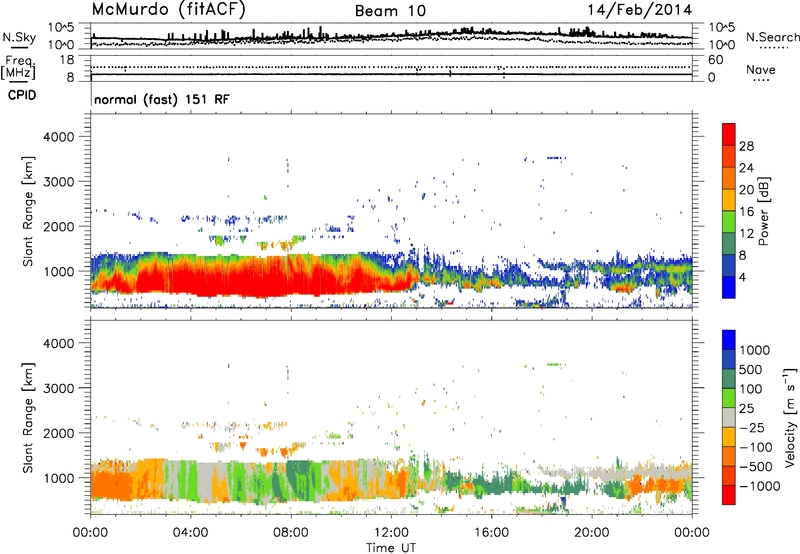The height and width of the screenshot is (554, 800).
Task: Click the 4 tick label on power colorbar
Action: point(742,277)
